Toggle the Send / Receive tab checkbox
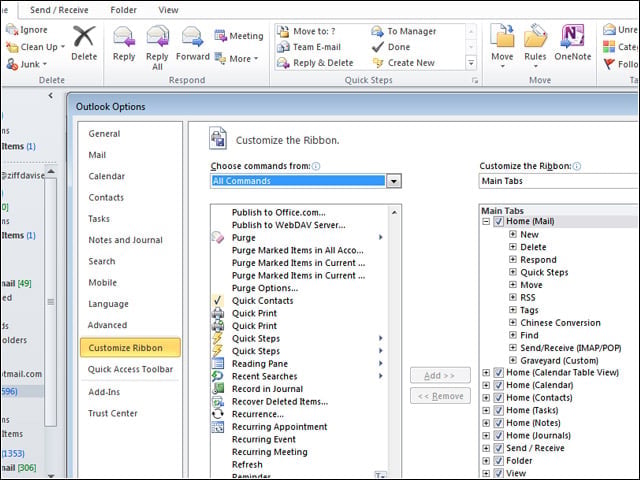The image size is (640, 480). click(498, 448)
